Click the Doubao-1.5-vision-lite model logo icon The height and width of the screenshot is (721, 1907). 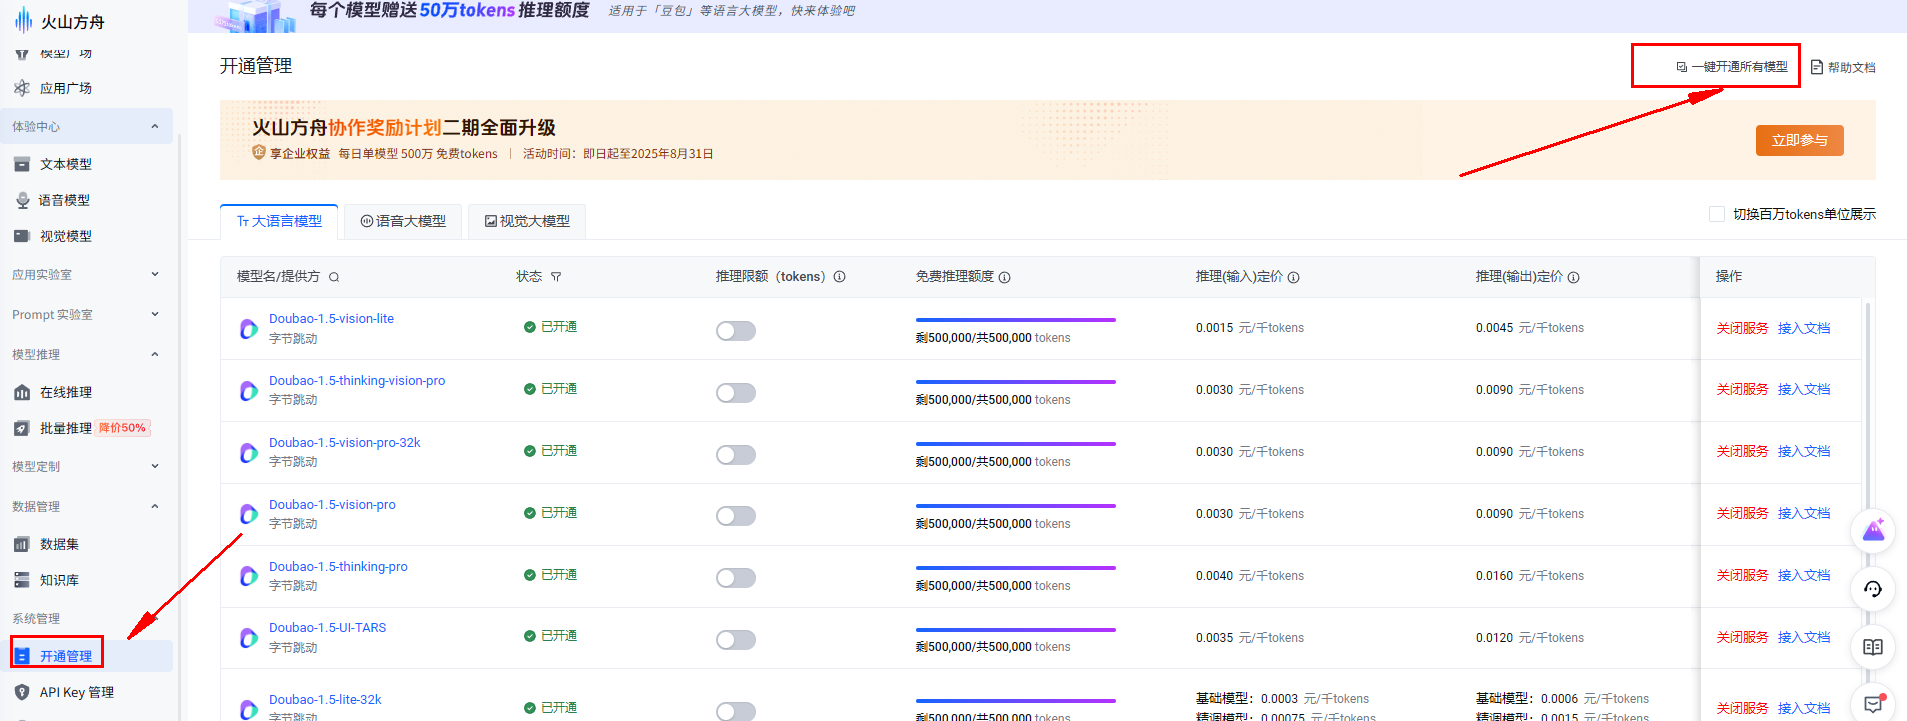pos(249,329)
